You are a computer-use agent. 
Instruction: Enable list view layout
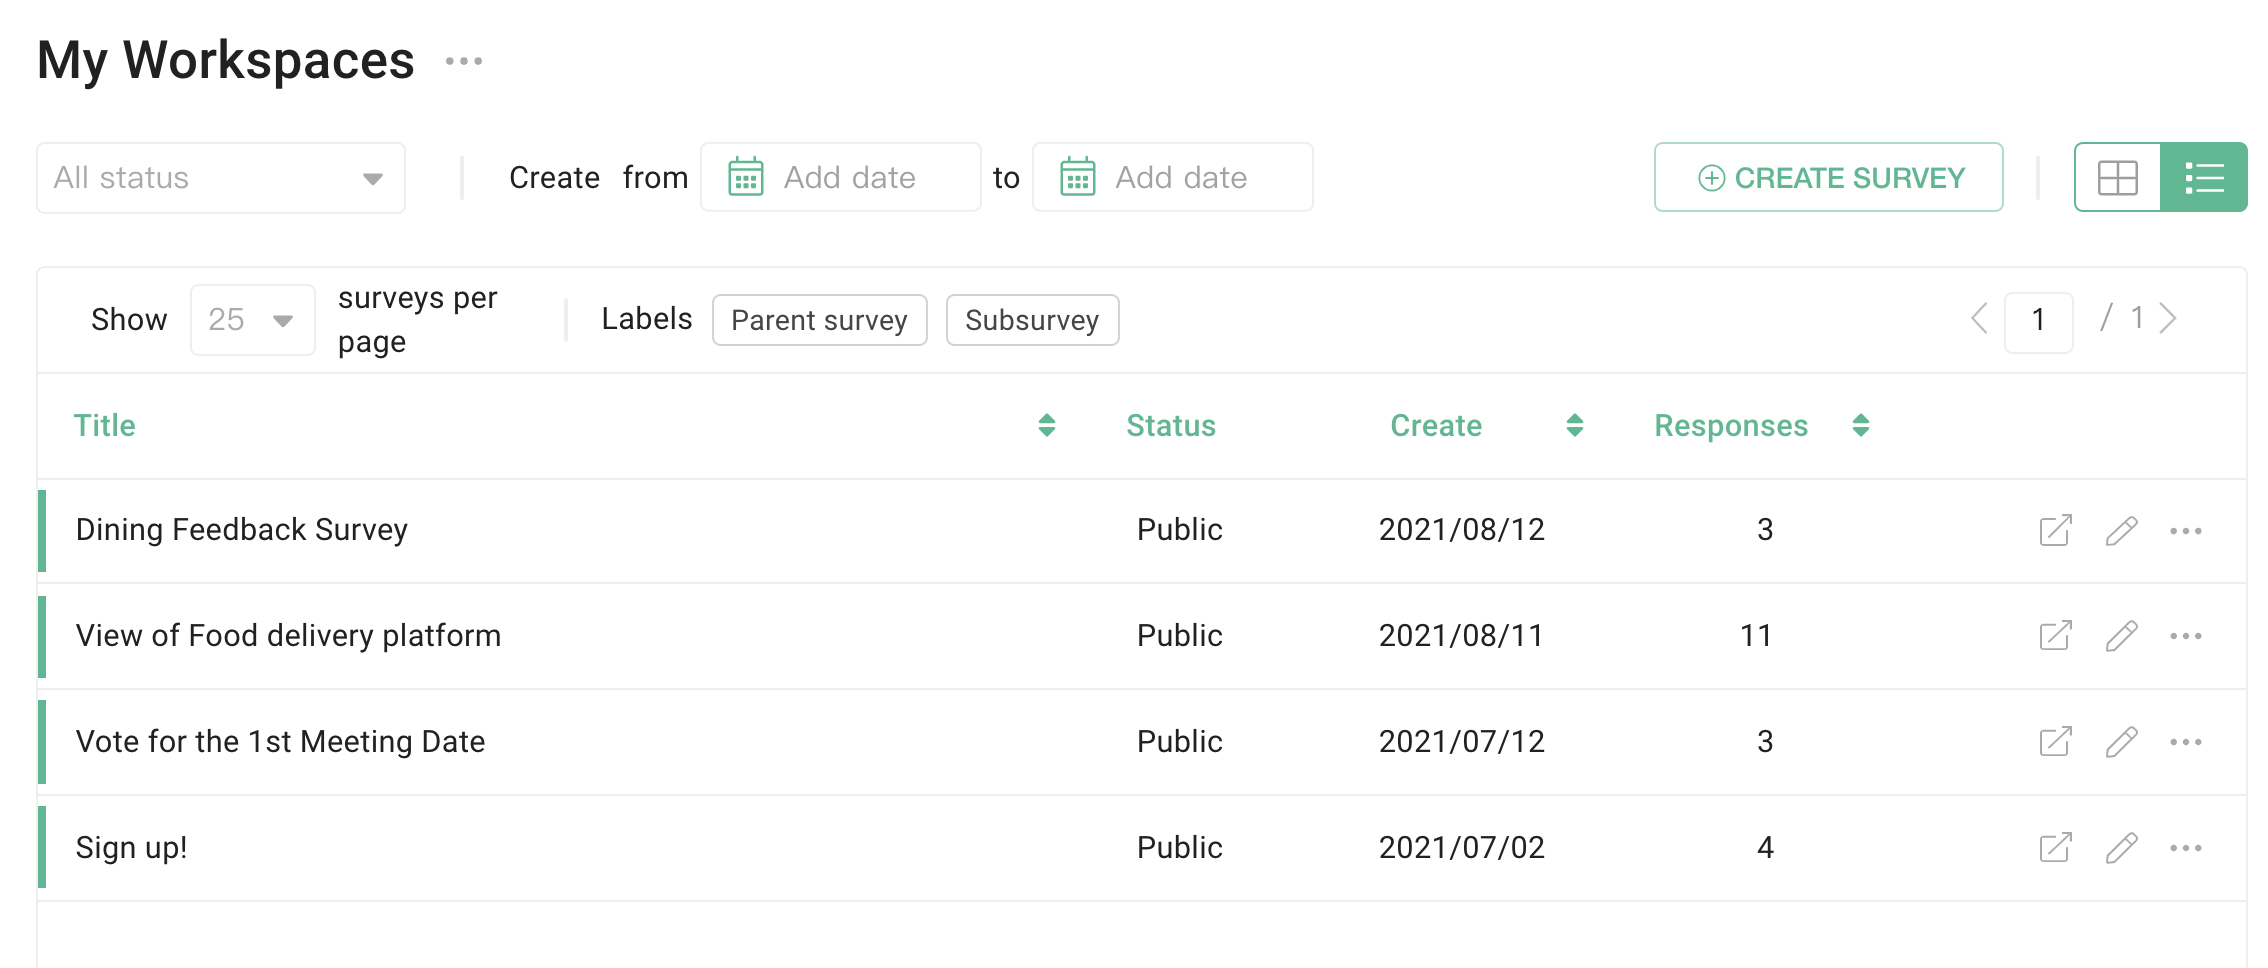click(2204, 177)
